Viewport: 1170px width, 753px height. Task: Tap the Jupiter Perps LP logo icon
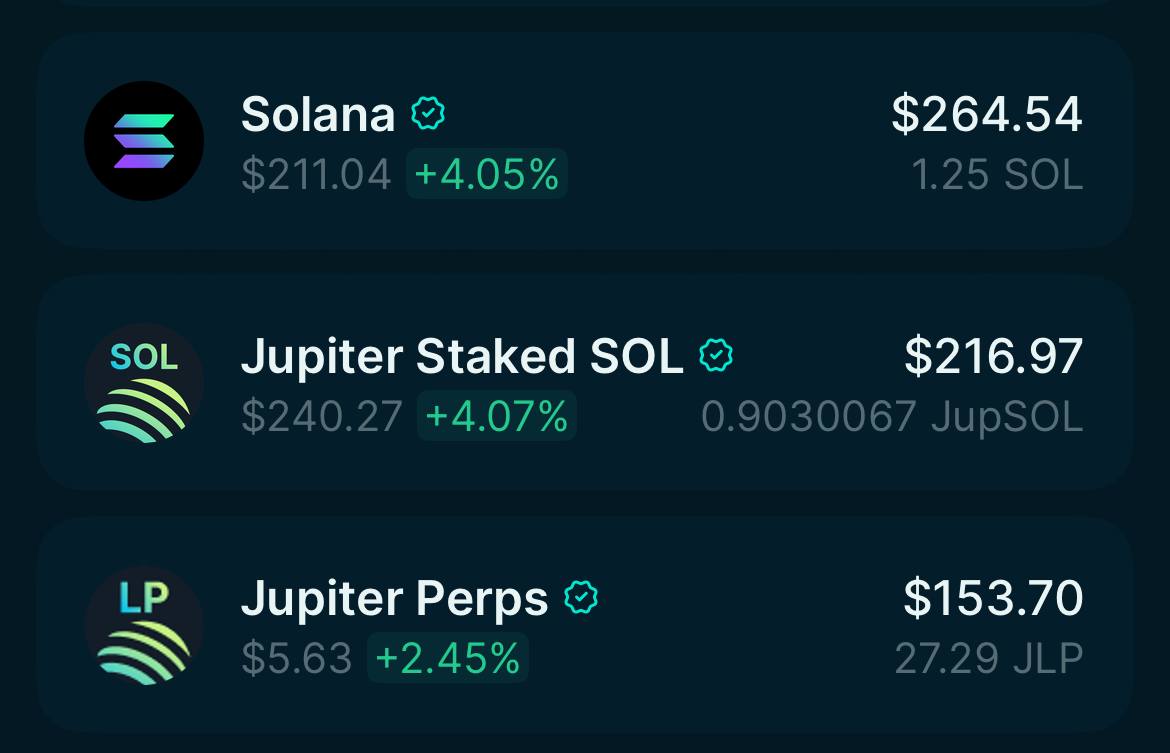click(x=144, y=625)
